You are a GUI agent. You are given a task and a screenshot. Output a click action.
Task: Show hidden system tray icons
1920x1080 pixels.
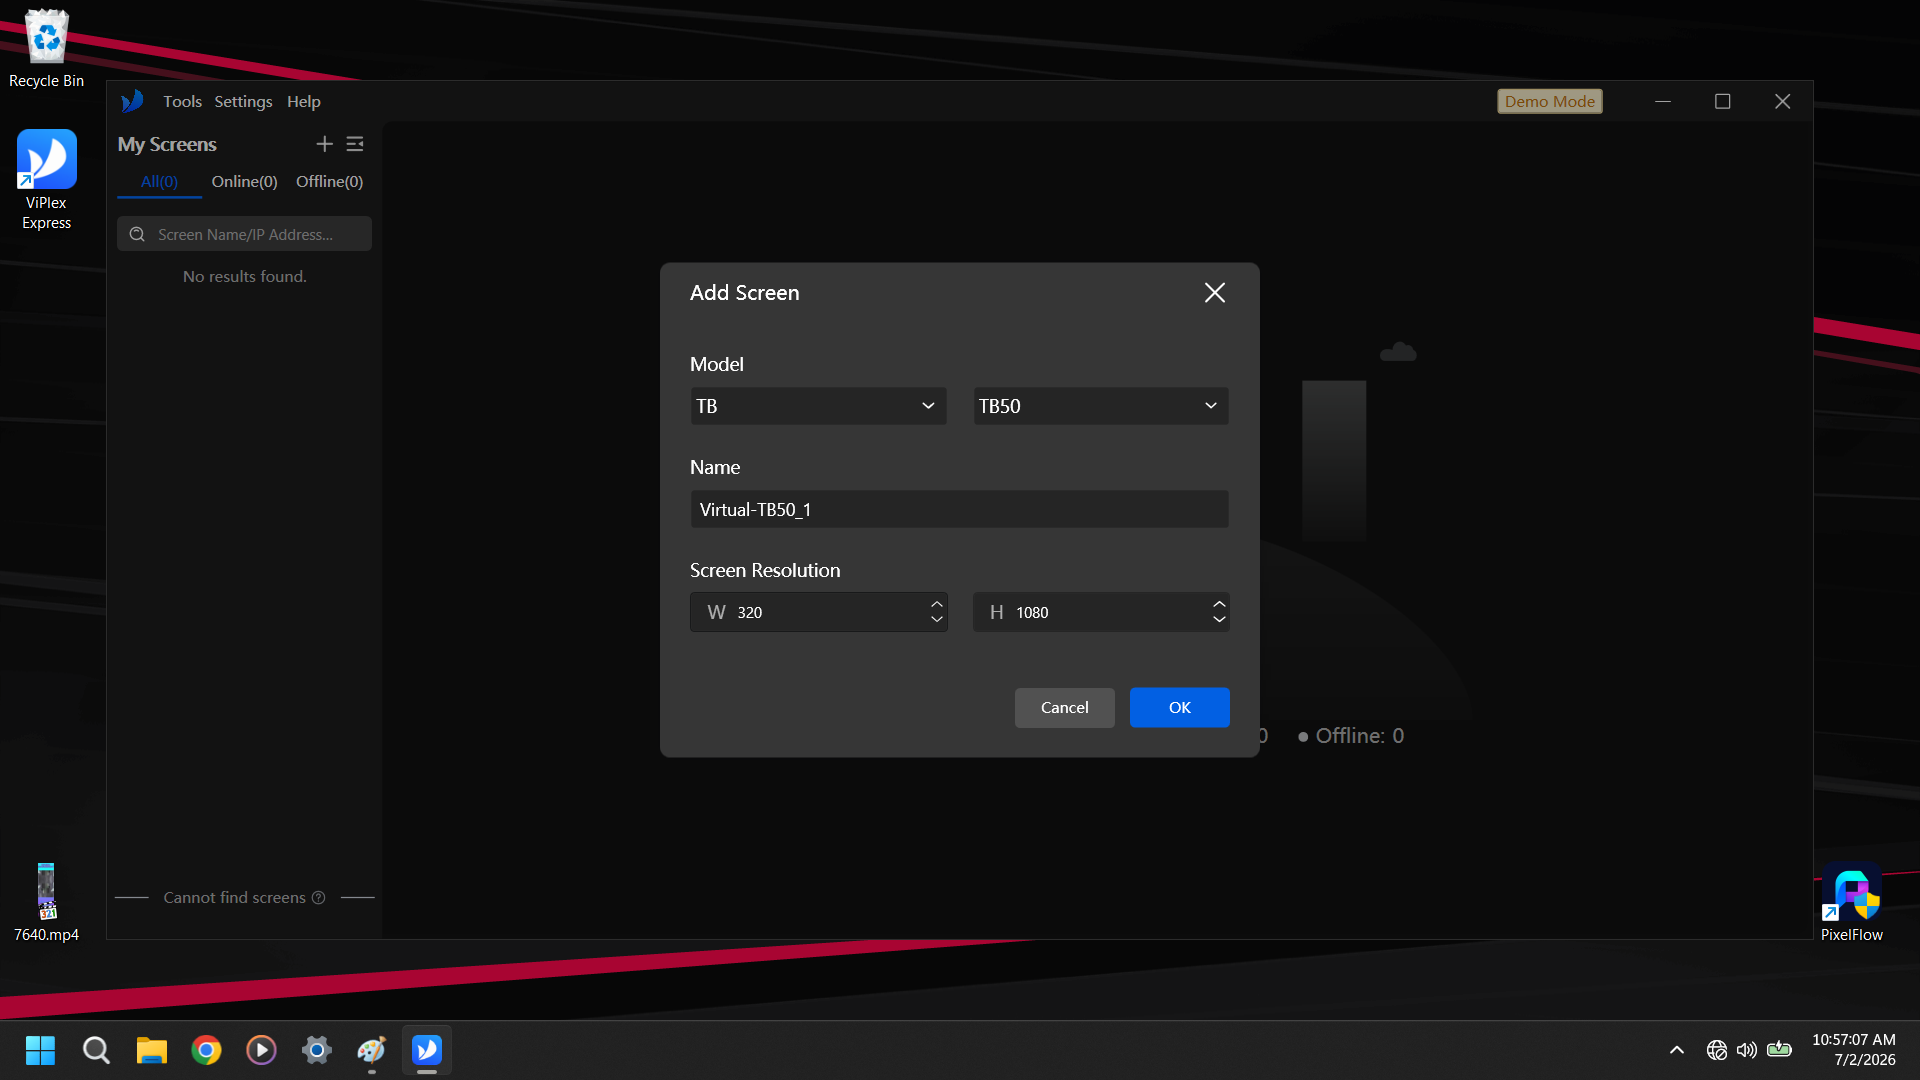1677,1050
